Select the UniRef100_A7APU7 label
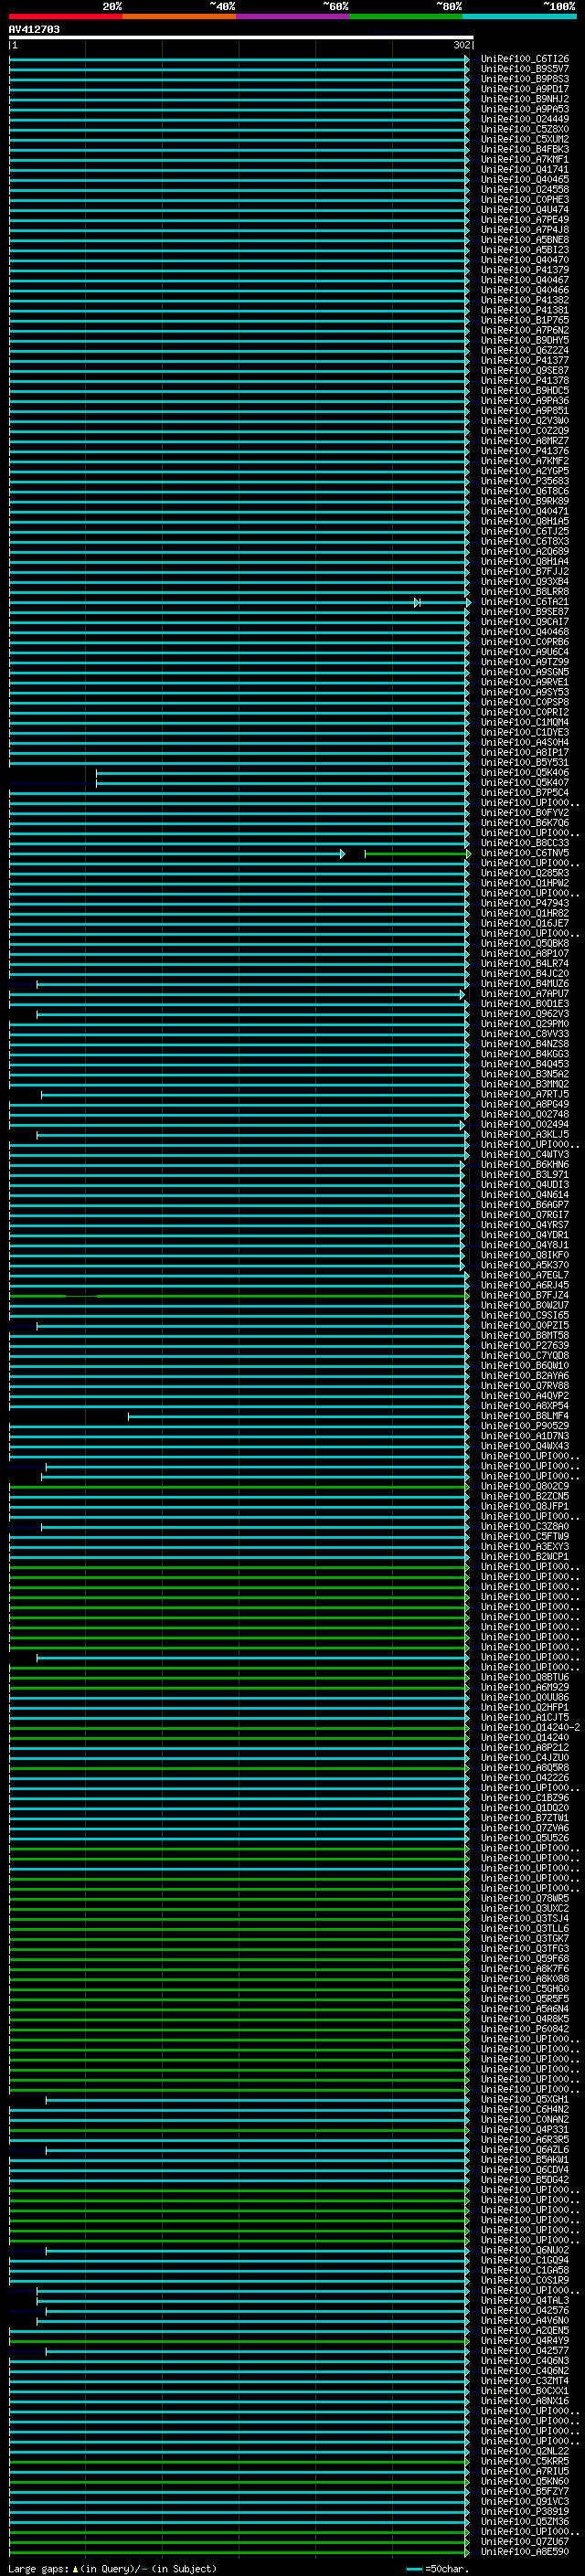 coord(525,994)
